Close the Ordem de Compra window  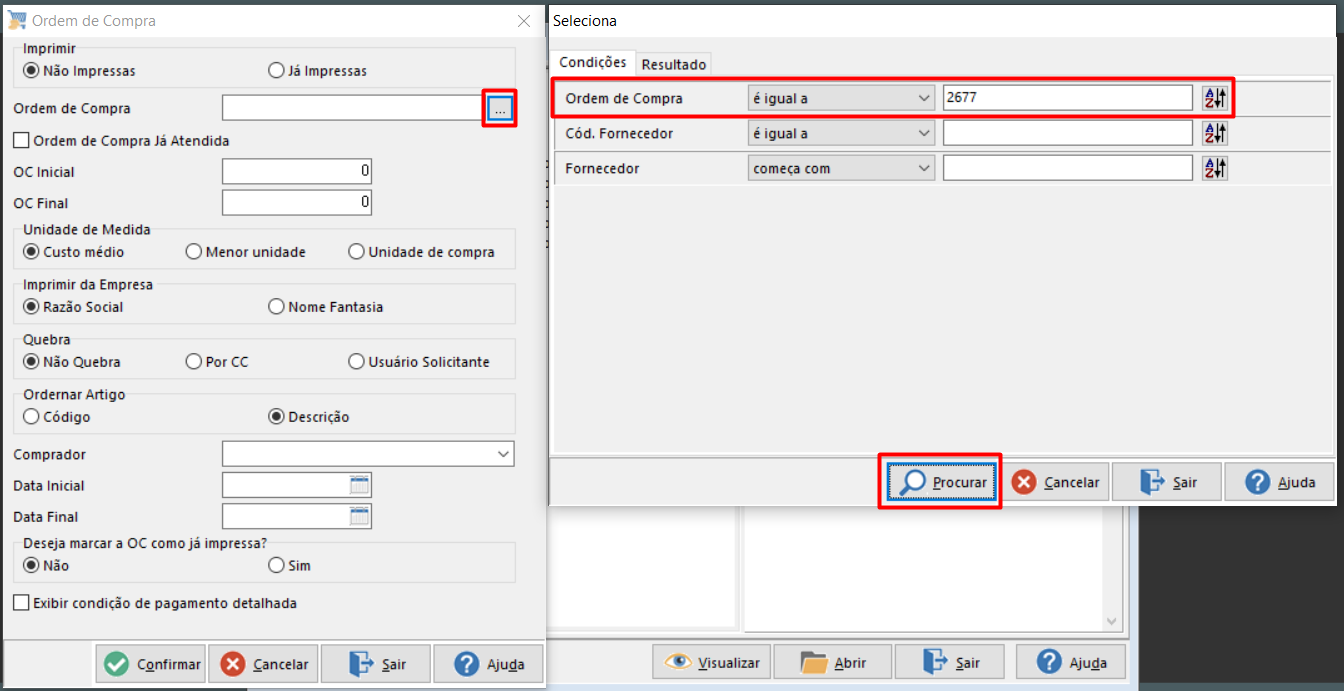523,20
